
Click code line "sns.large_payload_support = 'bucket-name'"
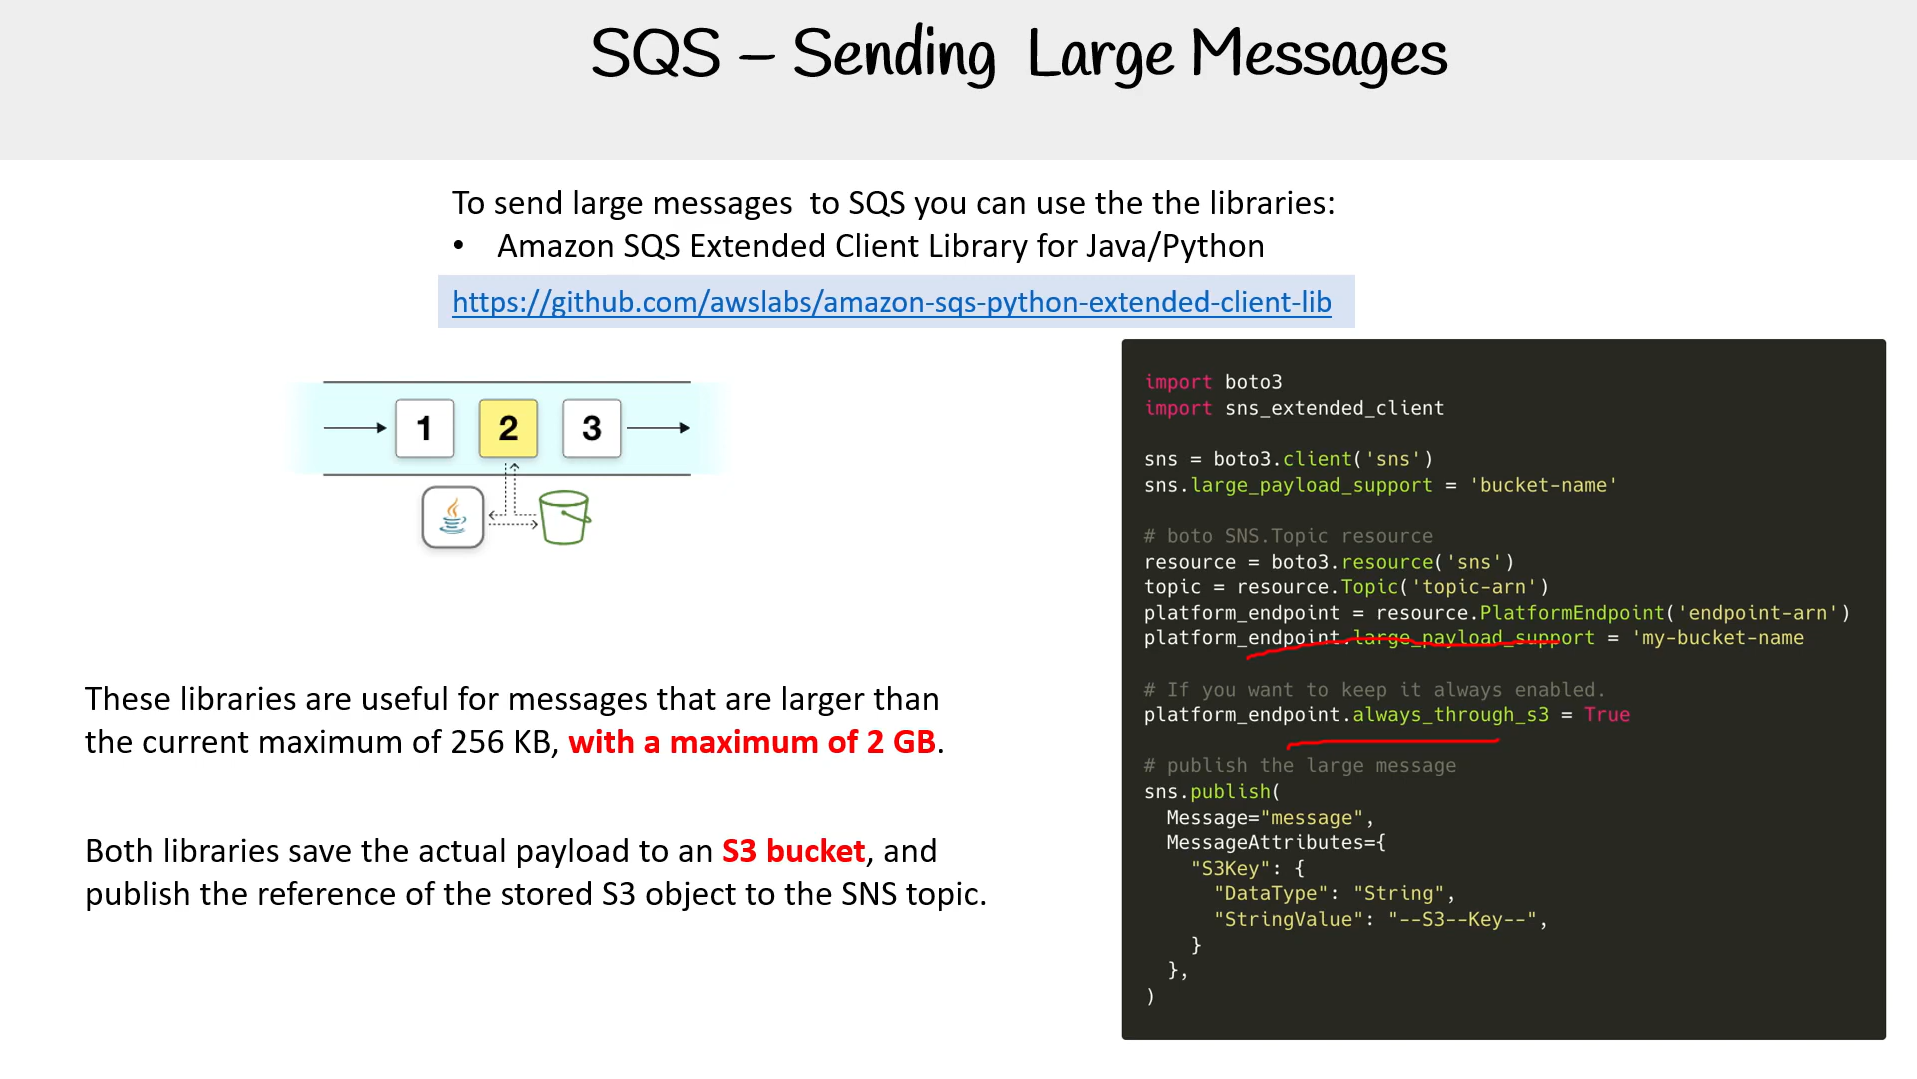(1381, 485)
